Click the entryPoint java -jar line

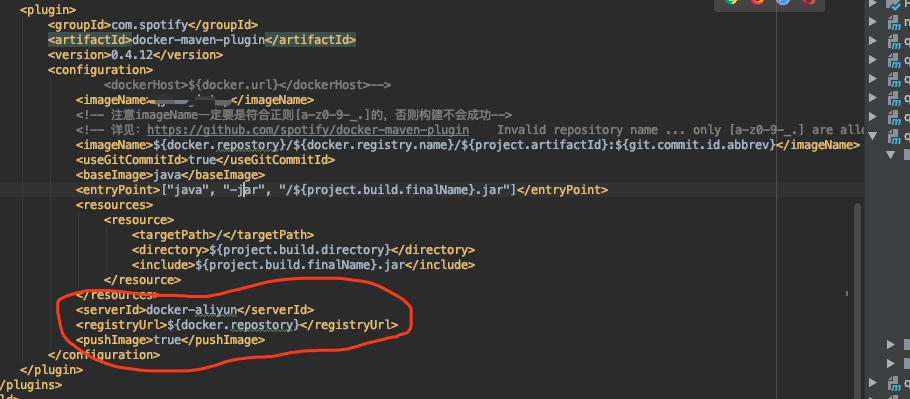(x=341, y=190)
